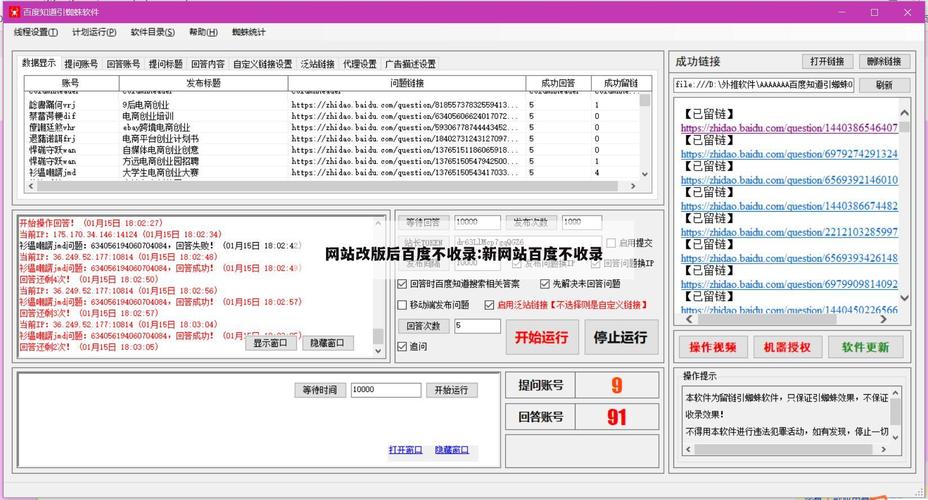The width and height of the screenshot is (928, 500).
Task: Click data table horizontal scroll-right arrow
Action: point(633,186)
